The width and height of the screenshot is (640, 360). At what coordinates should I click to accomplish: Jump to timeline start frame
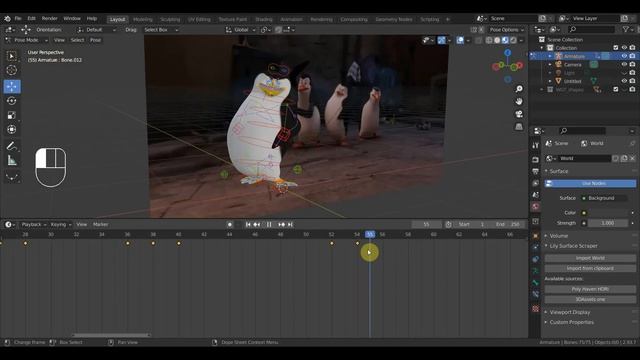pos(248,224)
